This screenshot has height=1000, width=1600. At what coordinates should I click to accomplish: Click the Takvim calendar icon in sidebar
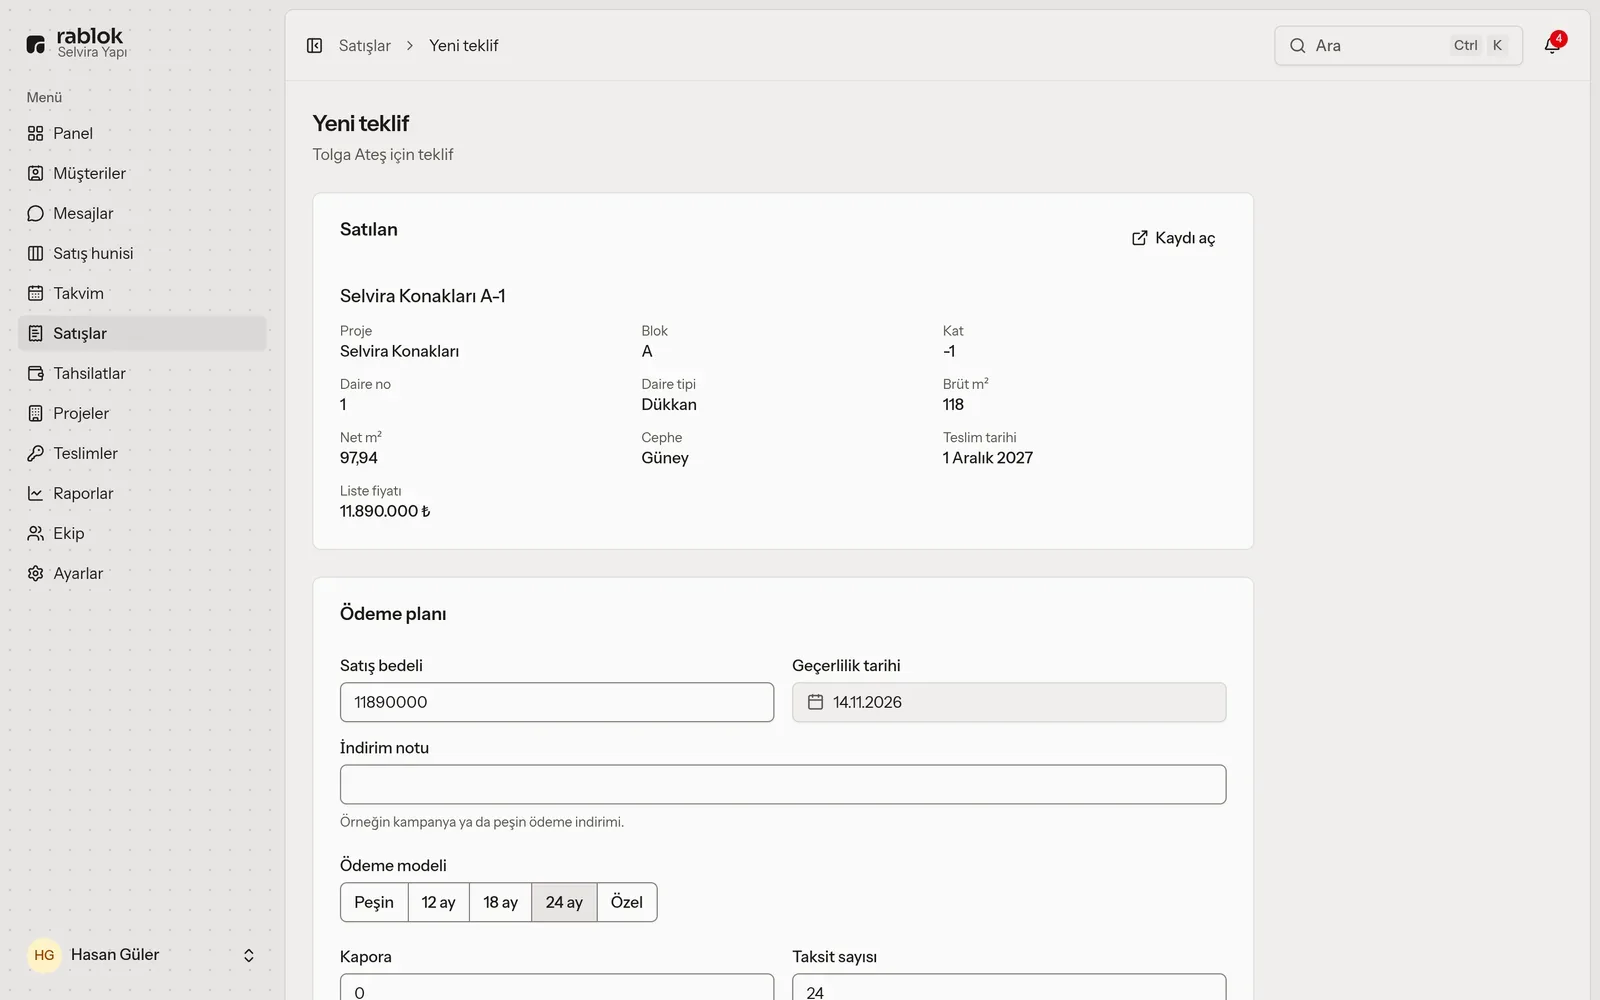(x=36, y=293)
